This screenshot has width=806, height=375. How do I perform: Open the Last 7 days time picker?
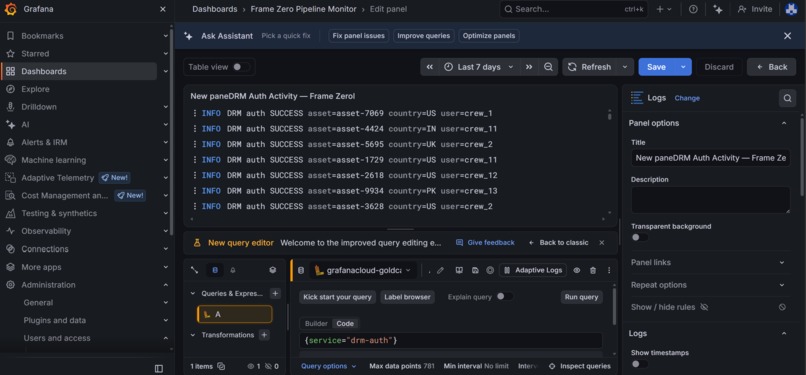[479, 67]
